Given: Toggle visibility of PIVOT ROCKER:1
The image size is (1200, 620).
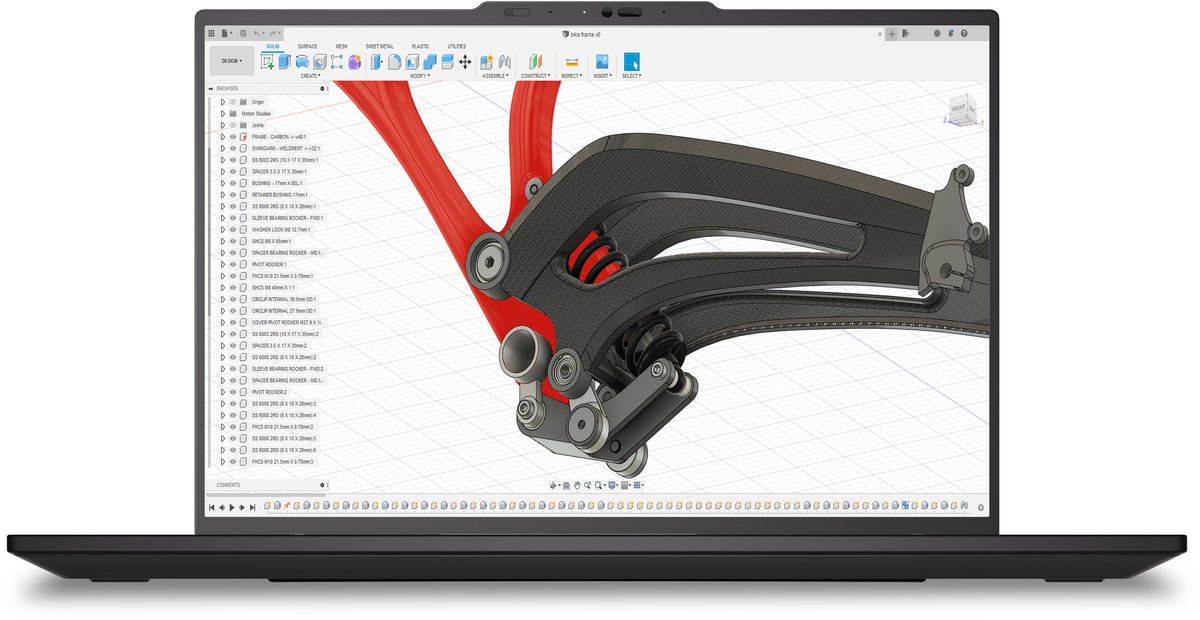Looking at the screenshot, I should (x=232, y=264).
